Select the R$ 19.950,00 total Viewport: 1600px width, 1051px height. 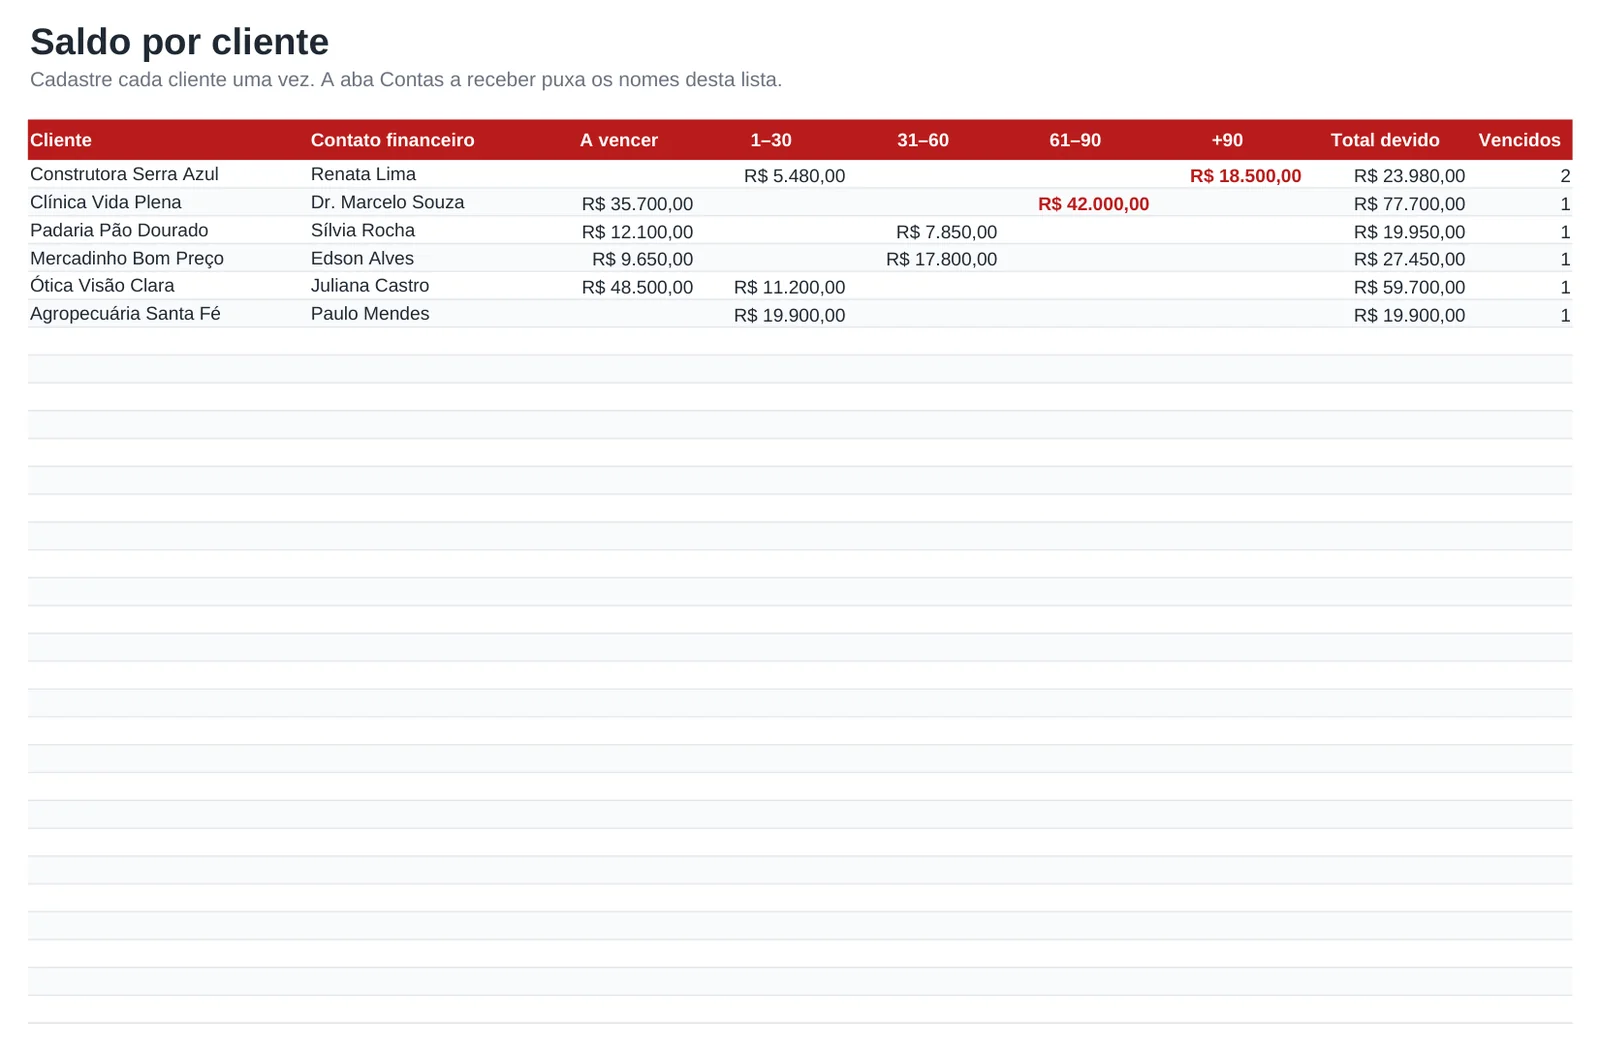pyautogui.click(x=1409, y=232)
